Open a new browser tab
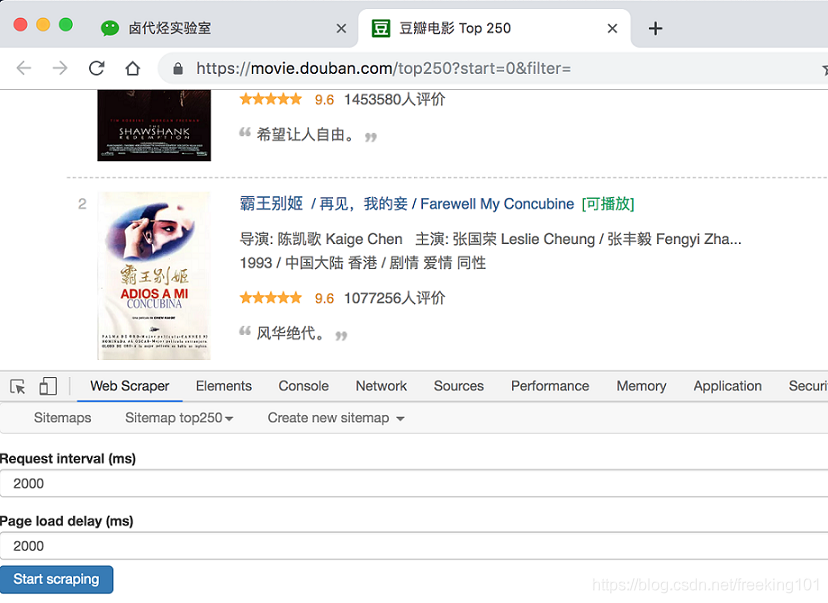Screen dimensions: 828x603 tap(655, 28)
